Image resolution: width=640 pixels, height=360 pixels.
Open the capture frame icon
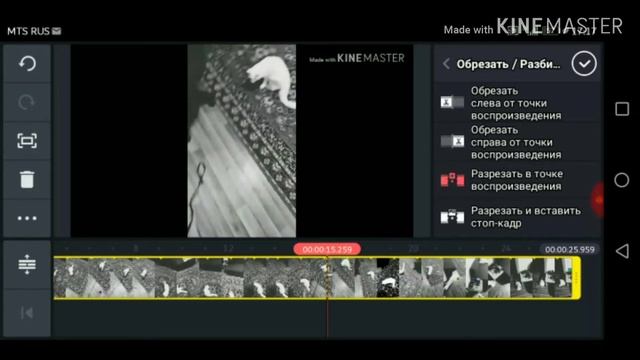tap(27, 141)
